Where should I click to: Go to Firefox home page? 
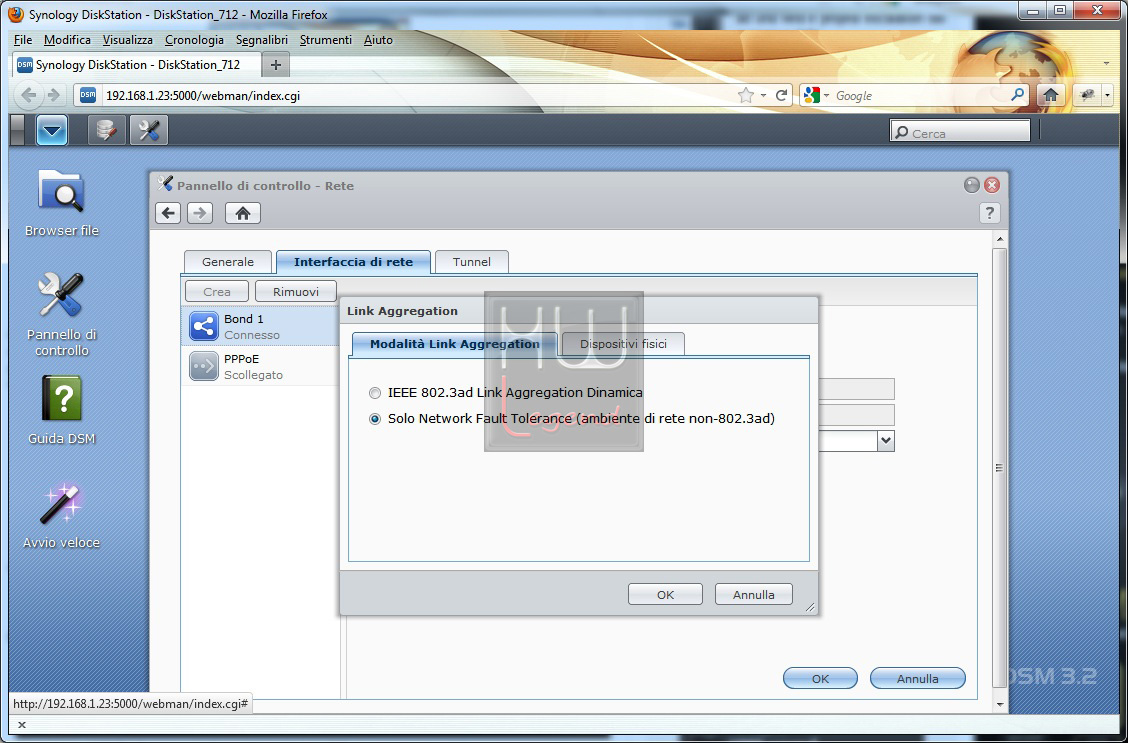click(1051, 95)
